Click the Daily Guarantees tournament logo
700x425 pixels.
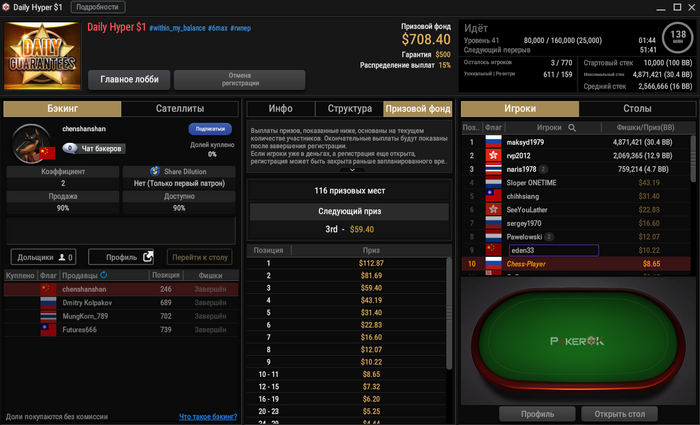coord(42,55)
